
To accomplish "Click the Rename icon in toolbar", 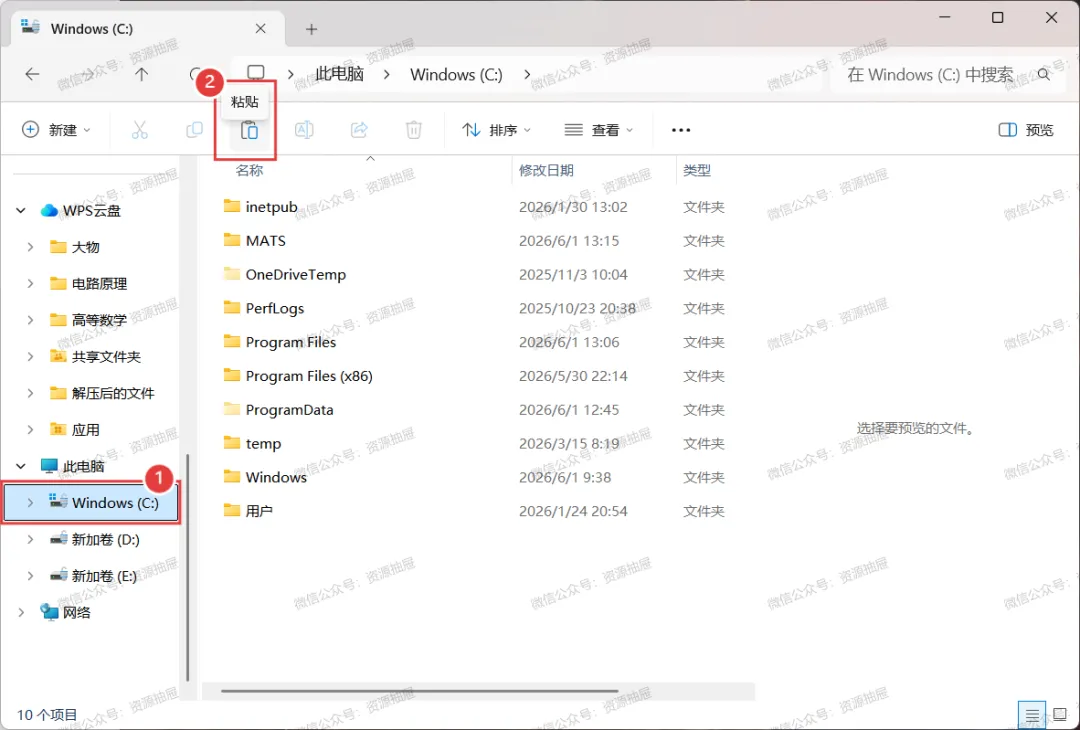I will click(304, 129).
